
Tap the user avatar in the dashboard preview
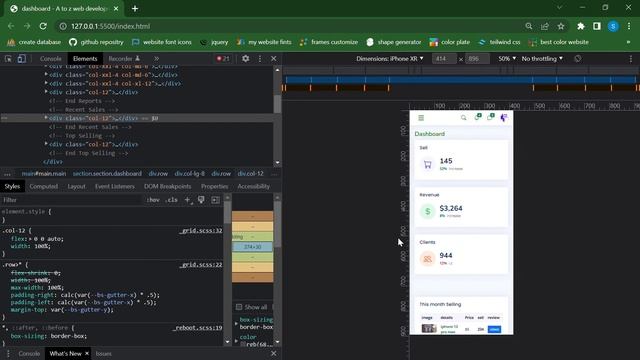[x=504, y=118]
